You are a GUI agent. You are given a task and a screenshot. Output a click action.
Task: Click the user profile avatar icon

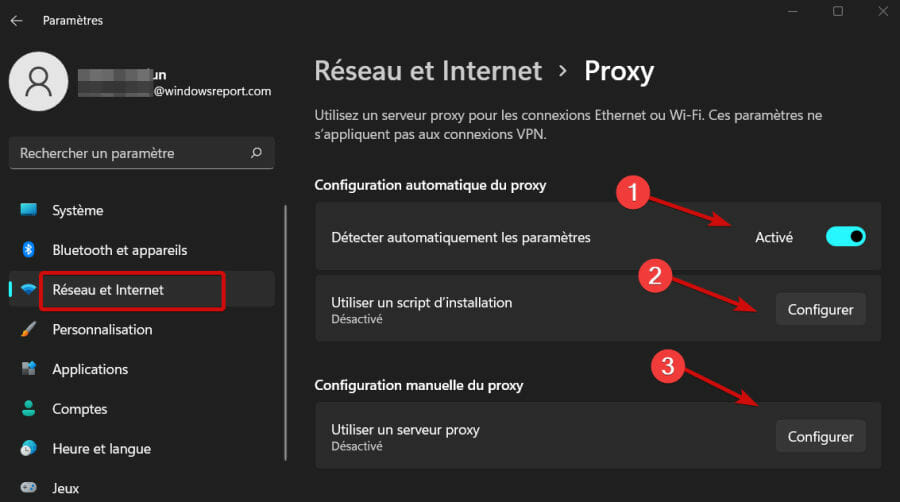point(38,81)
